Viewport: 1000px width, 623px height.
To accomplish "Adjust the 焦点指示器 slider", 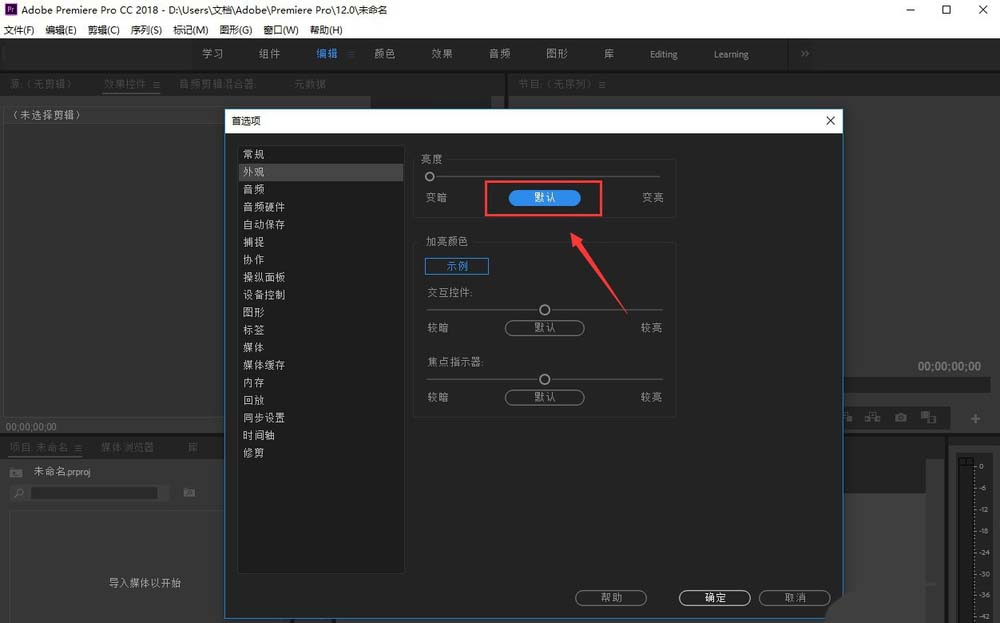I will click(545, 379).
